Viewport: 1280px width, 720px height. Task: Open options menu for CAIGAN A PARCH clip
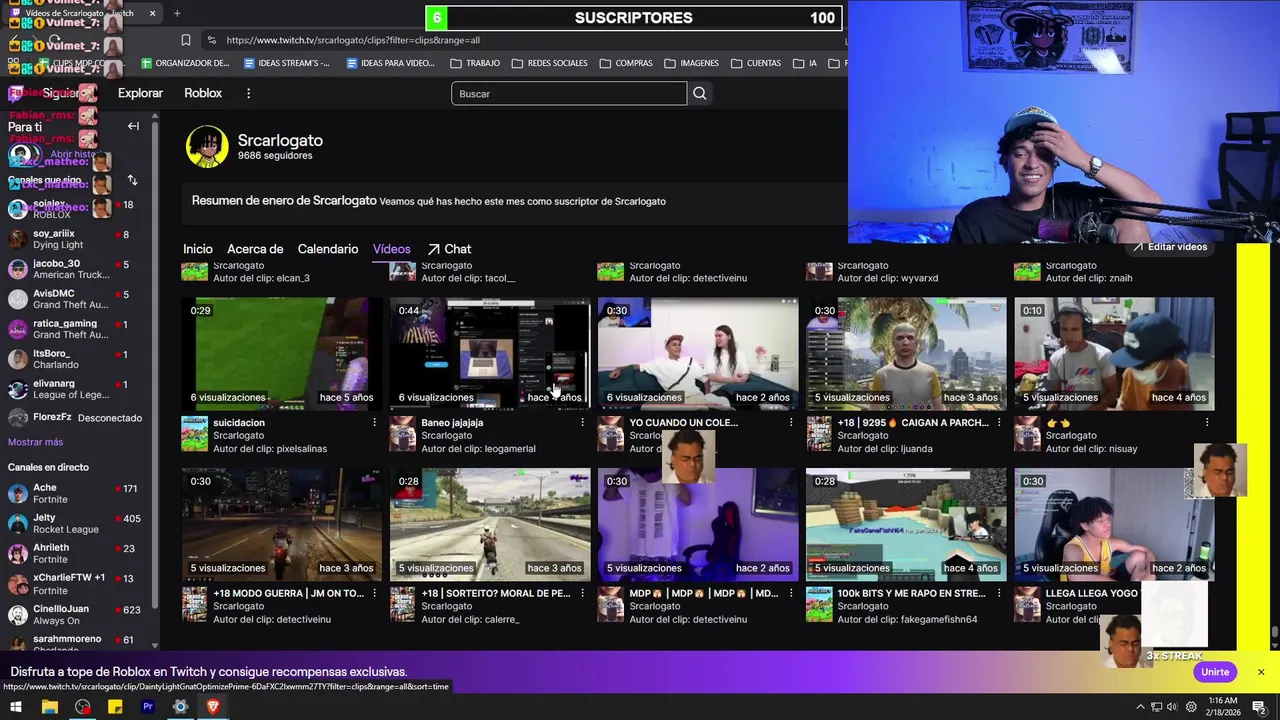(x=998, y=423)
